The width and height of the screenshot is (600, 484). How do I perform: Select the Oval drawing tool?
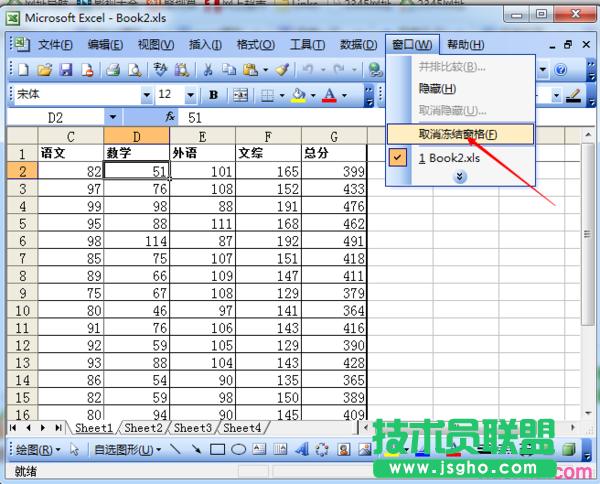point(239,450)
